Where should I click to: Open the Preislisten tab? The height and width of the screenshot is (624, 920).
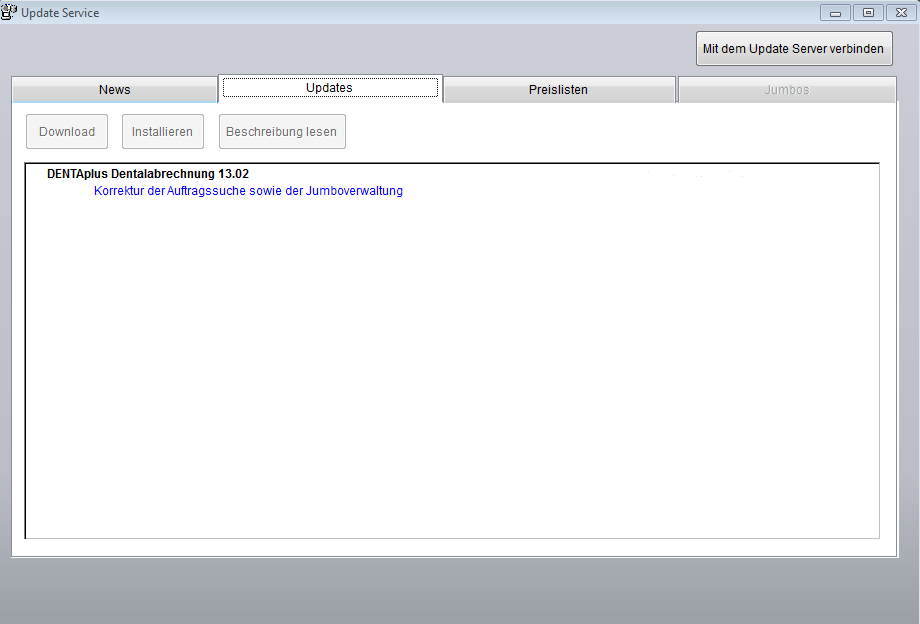(x=559, y=90)
